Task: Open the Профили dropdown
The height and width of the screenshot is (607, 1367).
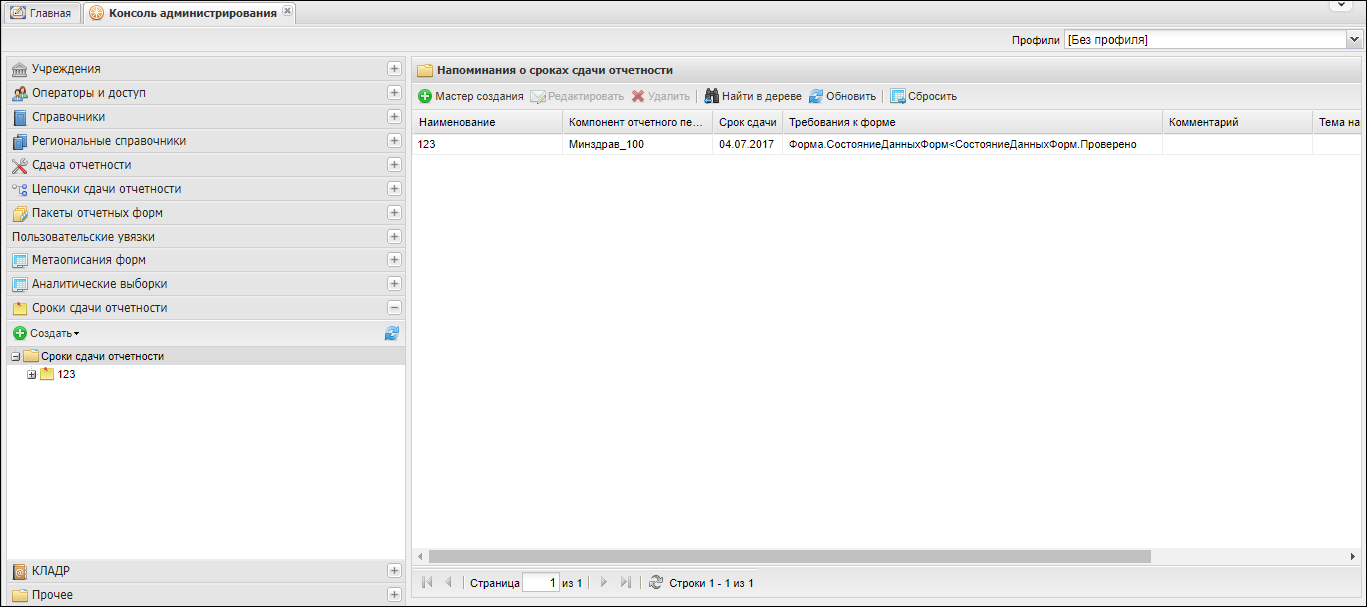Action: pos(1354,40)
